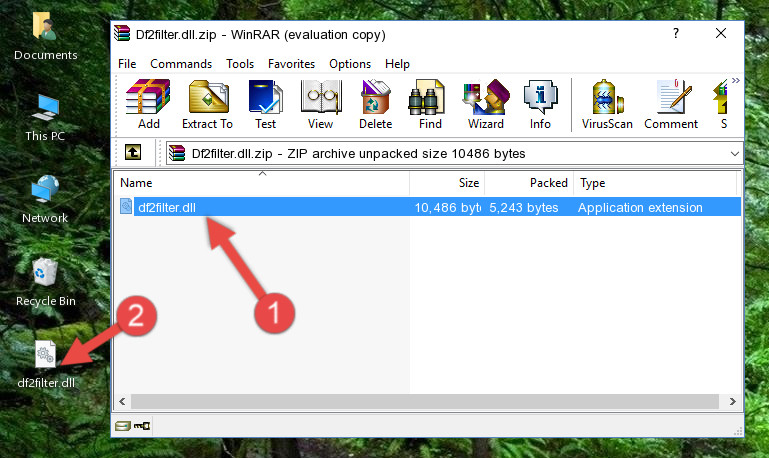Click the WinRAR books icon in title bar
Image resolution: width=769 pixels, height=458 pixels.
click(x=122, y=34)
